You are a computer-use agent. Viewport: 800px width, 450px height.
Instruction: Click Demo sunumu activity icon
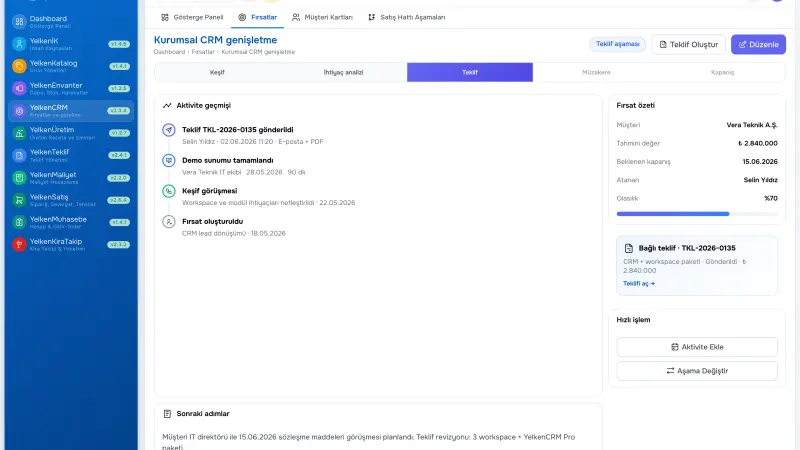click(x=169, y=161)
